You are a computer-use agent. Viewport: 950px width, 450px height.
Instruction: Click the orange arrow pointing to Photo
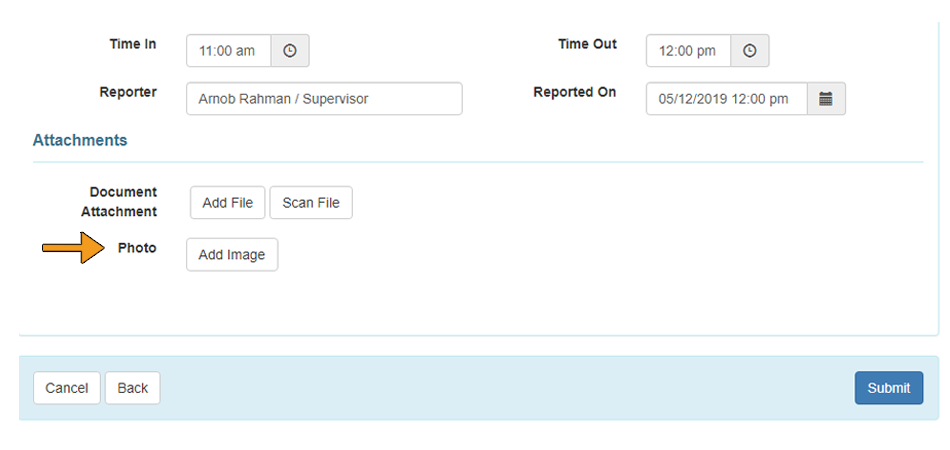[73, 247]
